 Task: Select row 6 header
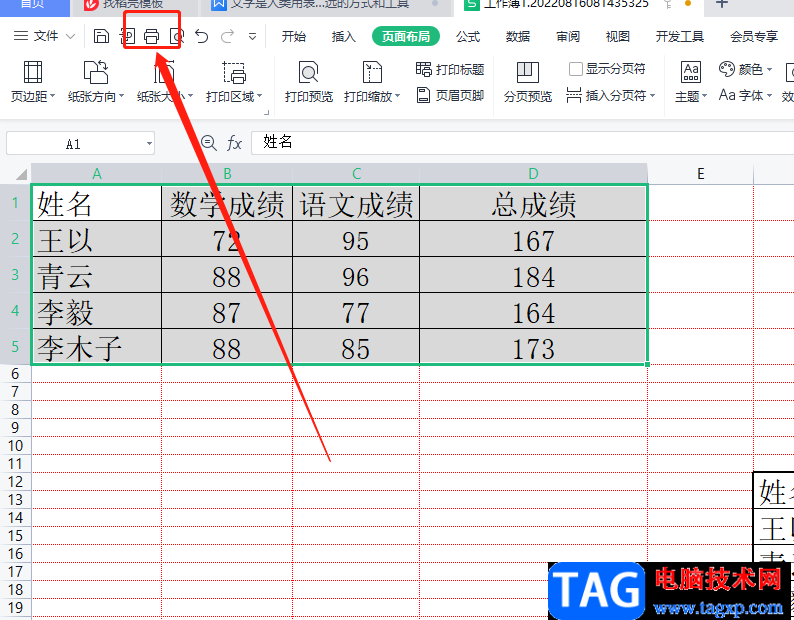tap(15, 374)
